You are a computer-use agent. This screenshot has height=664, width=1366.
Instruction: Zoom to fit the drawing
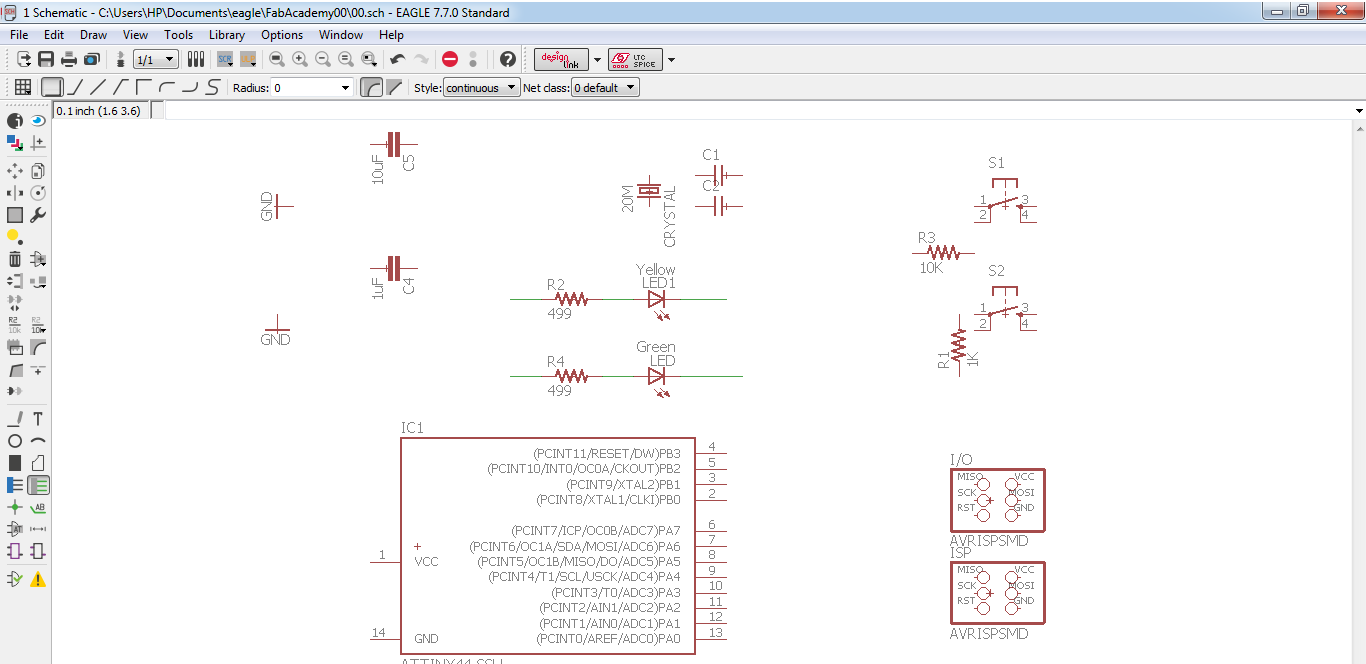click(277, 59)
